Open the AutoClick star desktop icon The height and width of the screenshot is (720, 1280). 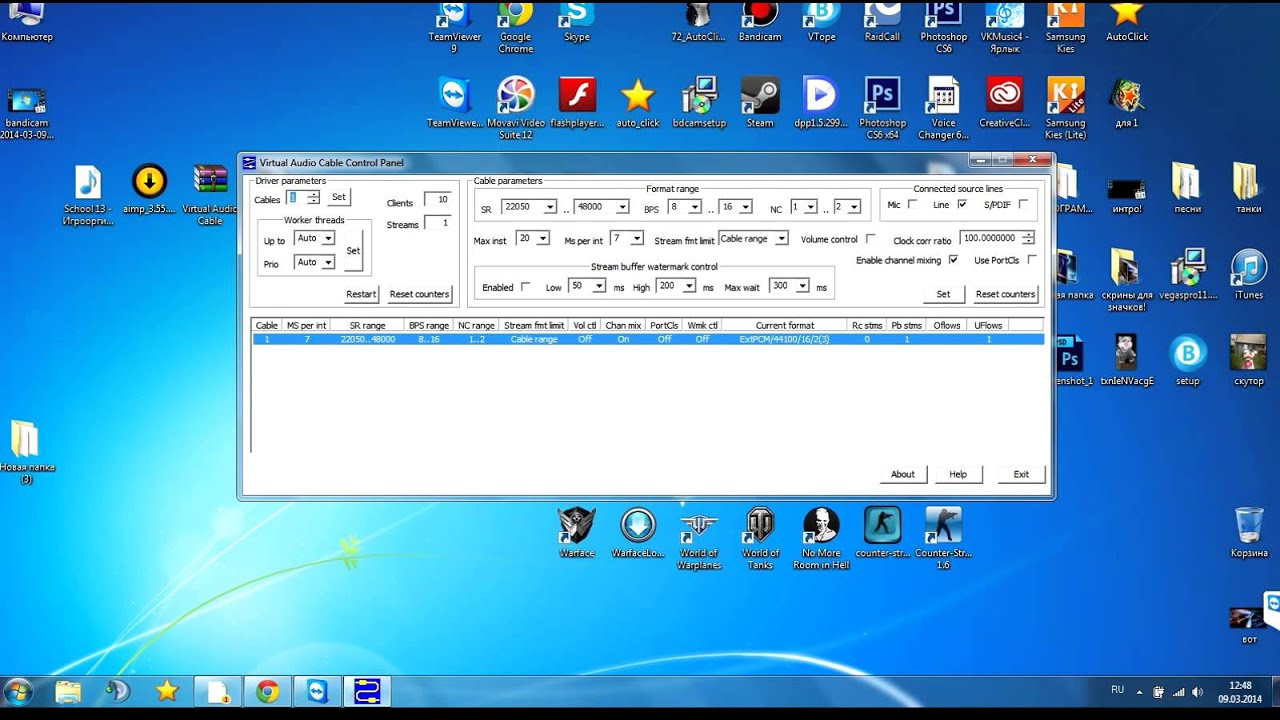point(1127,20)
